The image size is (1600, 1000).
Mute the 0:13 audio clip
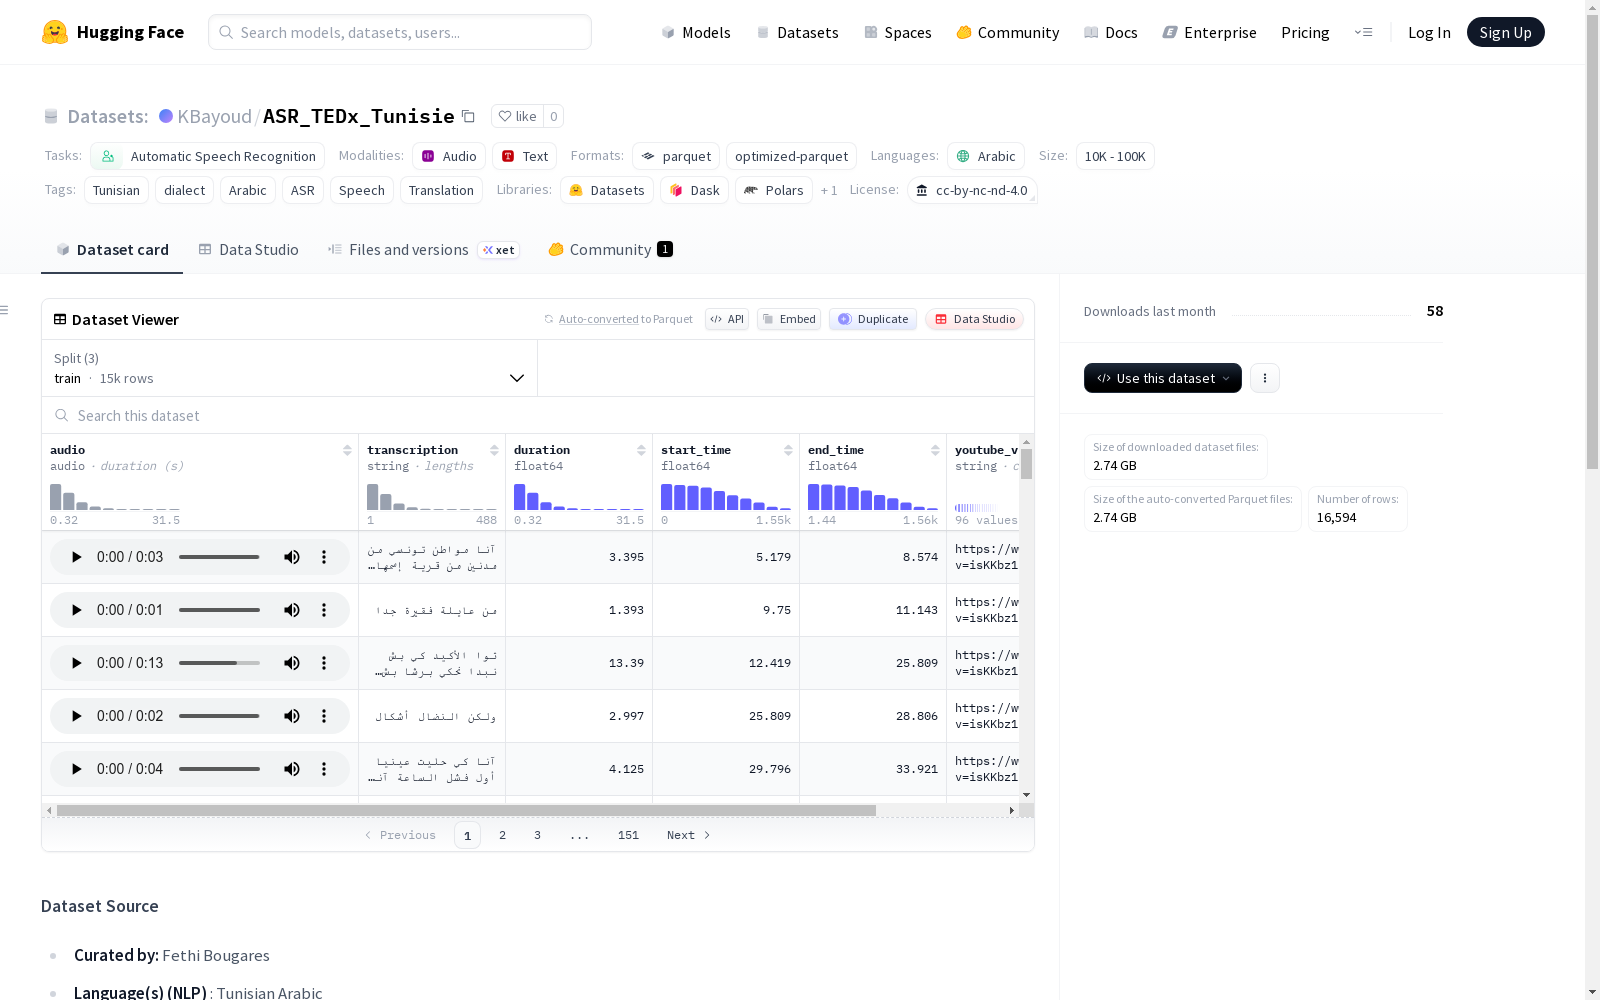click(292, 663)
